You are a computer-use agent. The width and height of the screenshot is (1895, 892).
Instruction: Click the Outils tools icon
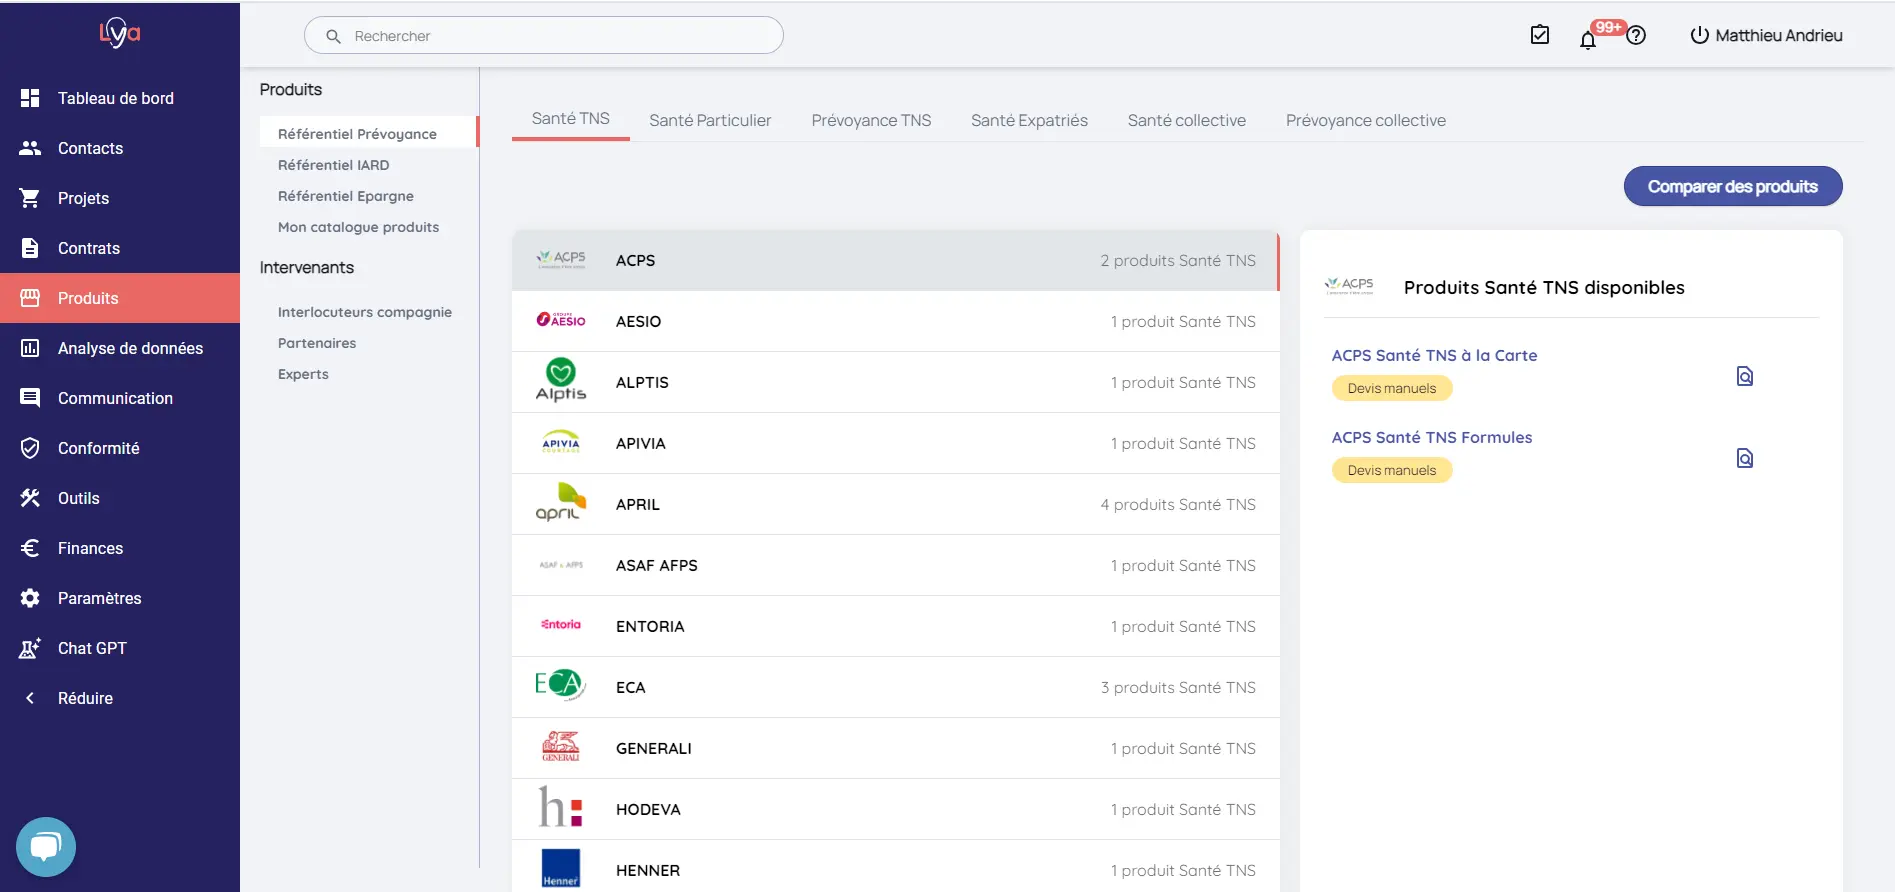30,498
